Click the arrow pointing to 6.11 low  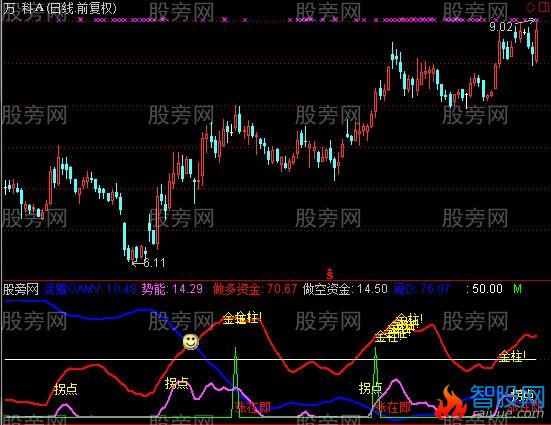(x=137, y=263)
